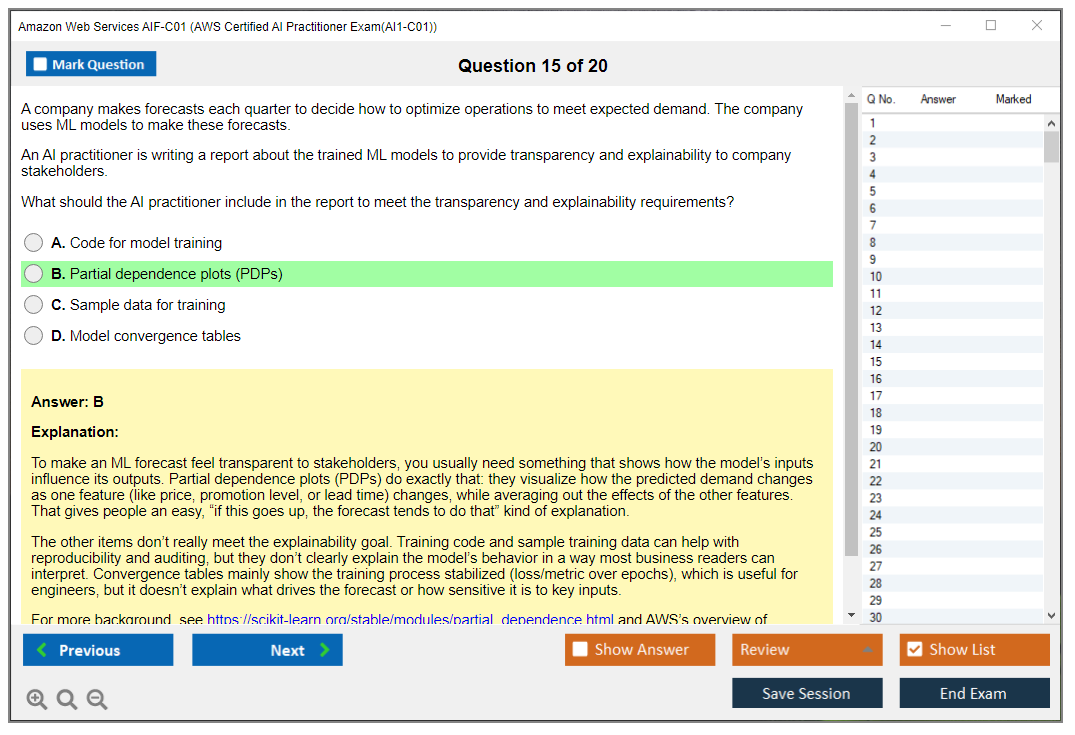1075x735 pixels.
Task: Pick option D Model convergence tables
Action: point(34,336)
